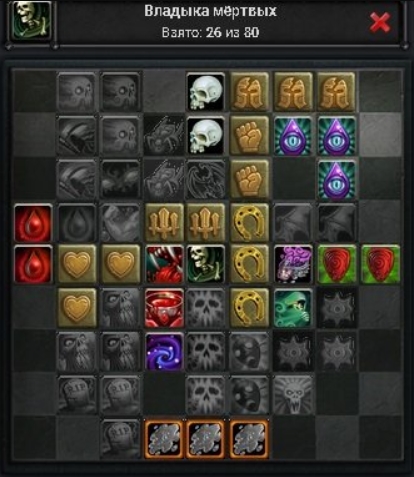The height and width of the screenshot is (477, 414).
Task: Pick the upper red blood drop talent
Action: 33,223
